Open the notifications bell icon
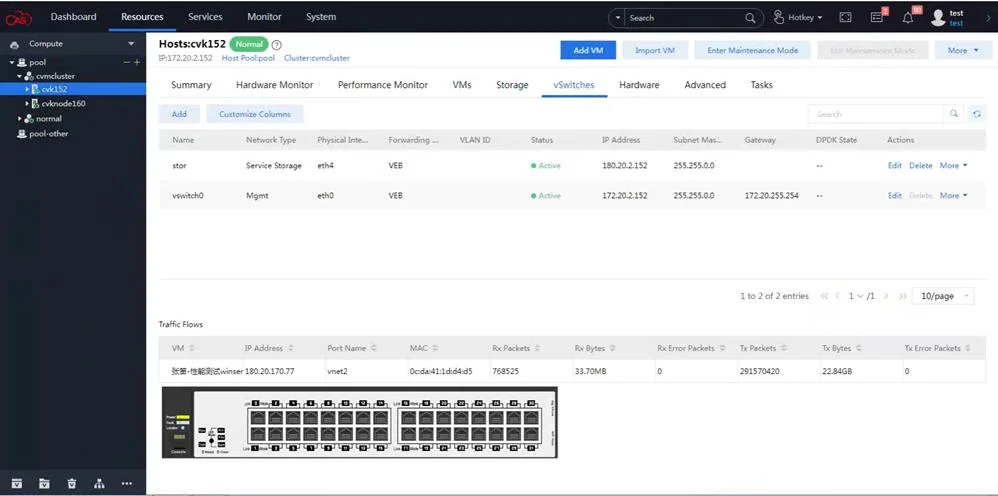Image resolution: width=998 pixels, height=496 pixels. (x=908, y=18)
